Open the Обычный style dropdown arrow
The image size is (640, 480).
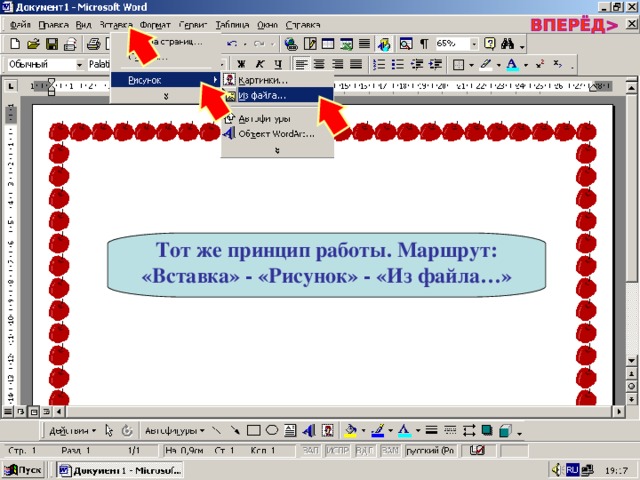pos(79,64)
